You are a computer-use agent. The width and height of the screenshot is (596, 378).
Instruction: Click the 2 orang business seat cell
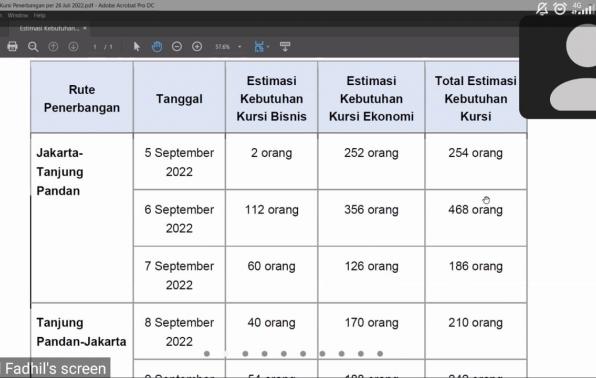coord(271,162)
